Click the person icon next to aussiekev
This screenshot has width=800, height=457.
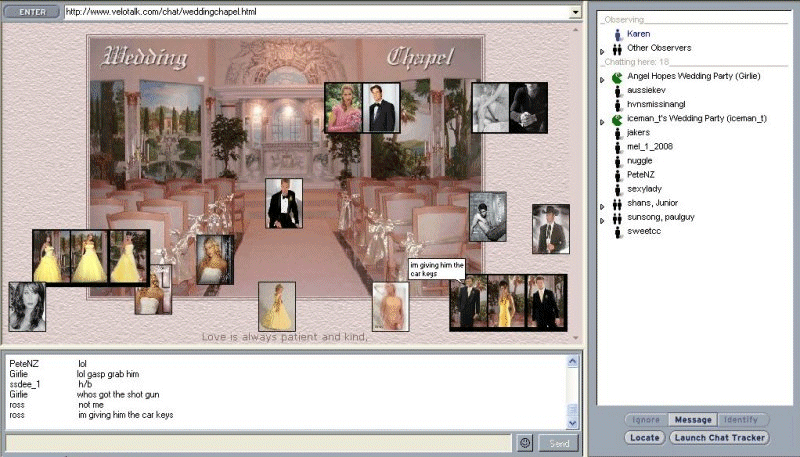(x=617, y=90)
